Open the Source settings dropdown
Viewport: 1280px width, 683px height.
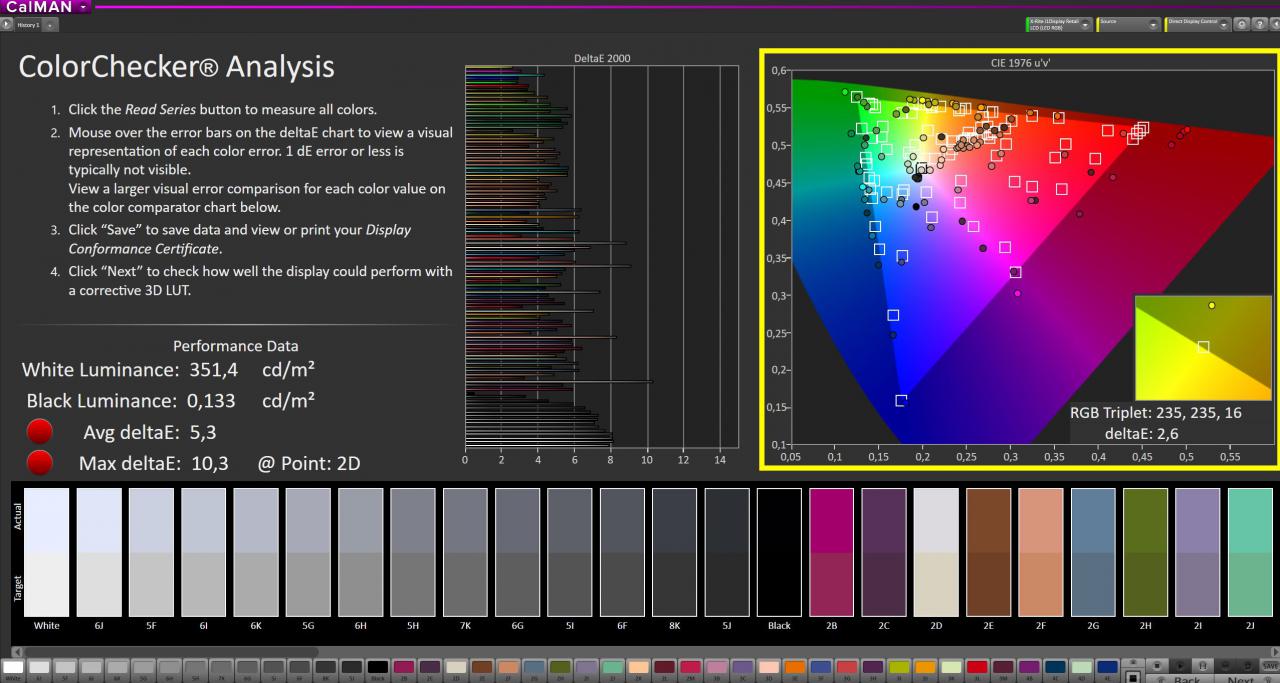point(1128,23)
